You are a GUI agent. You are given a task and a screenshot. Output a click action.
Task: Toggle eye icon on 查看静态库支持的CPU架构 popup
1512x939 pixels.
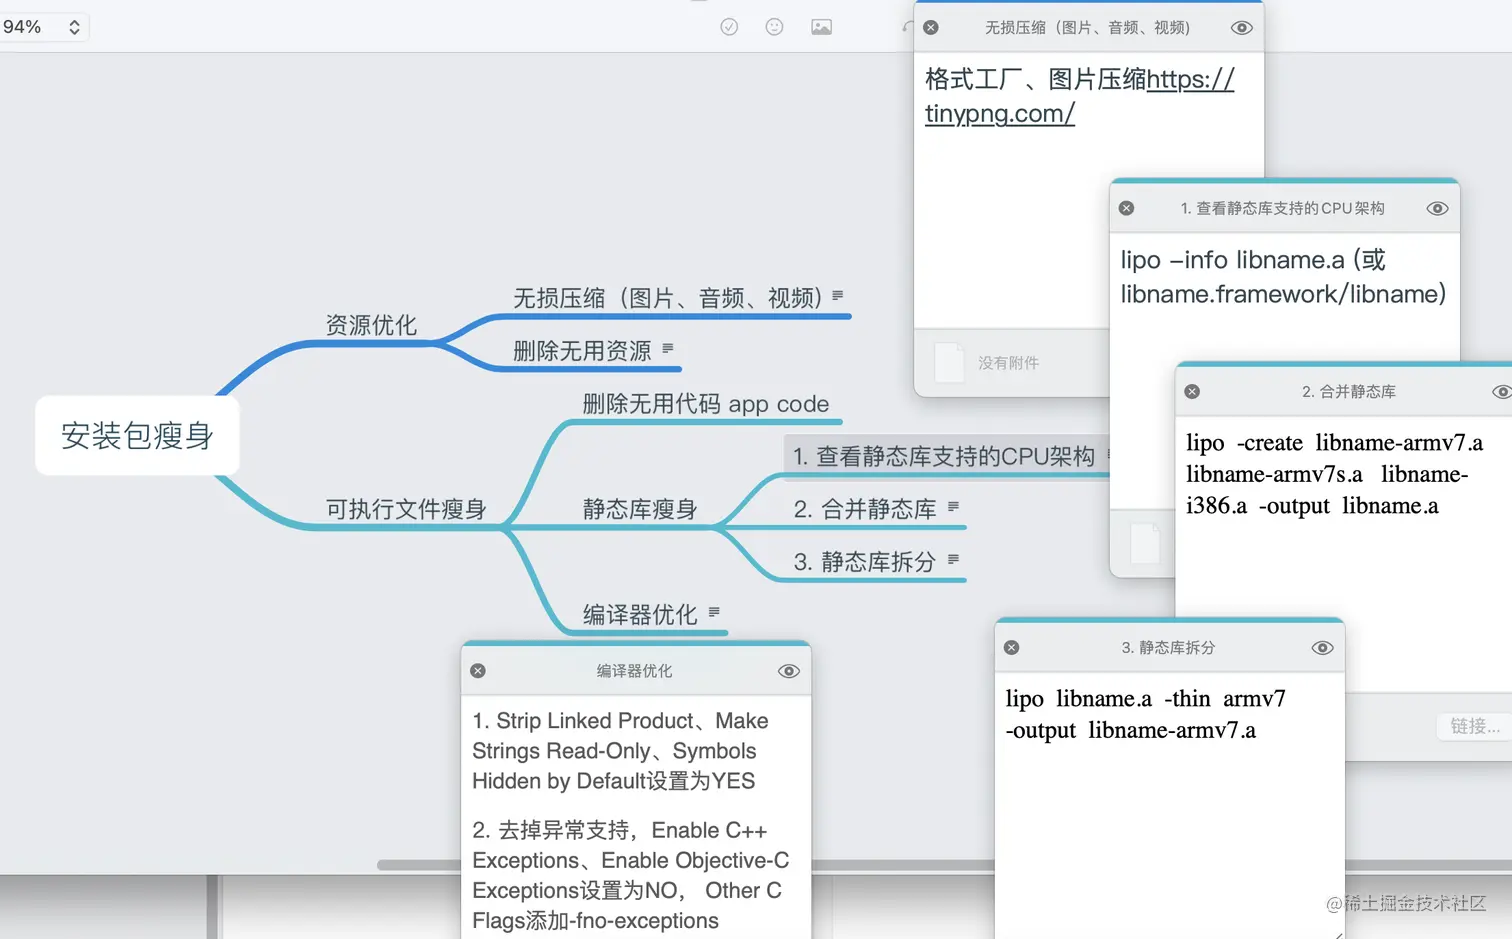click(1437, 208)
